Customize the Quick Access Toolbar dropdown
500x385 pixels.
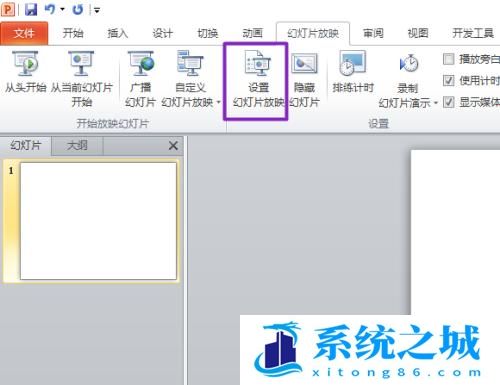(x=97, y=10)
